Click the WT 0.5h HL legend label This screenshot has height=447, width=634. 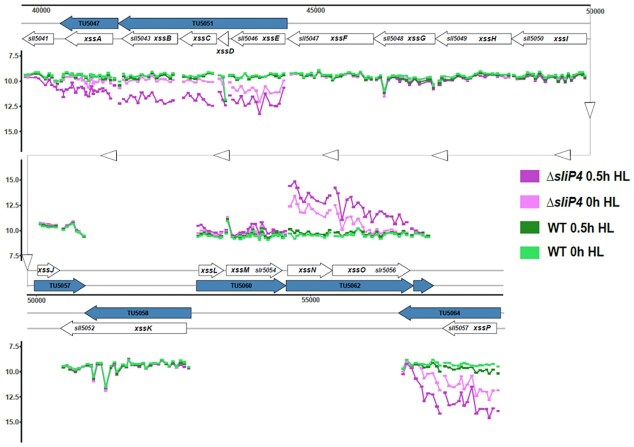tap(581, 227)
